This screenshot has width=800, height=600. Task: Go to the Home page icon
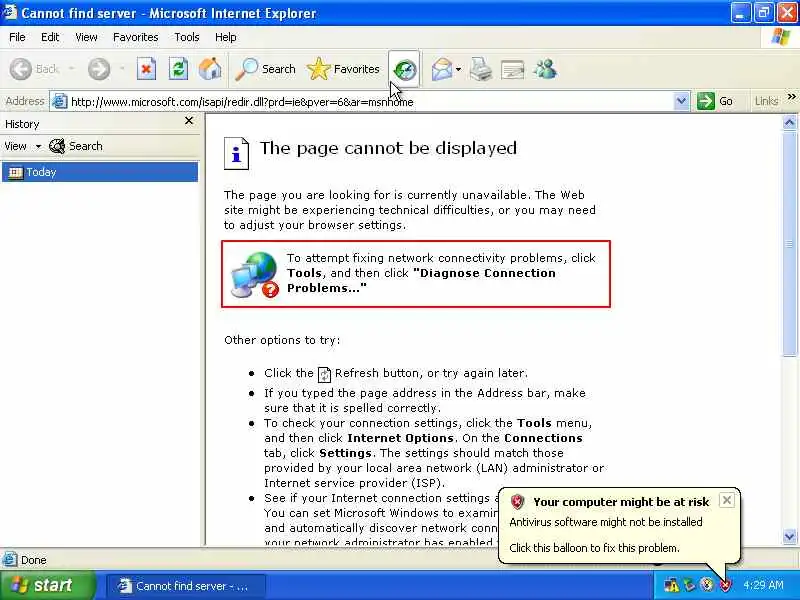point(210,69)
